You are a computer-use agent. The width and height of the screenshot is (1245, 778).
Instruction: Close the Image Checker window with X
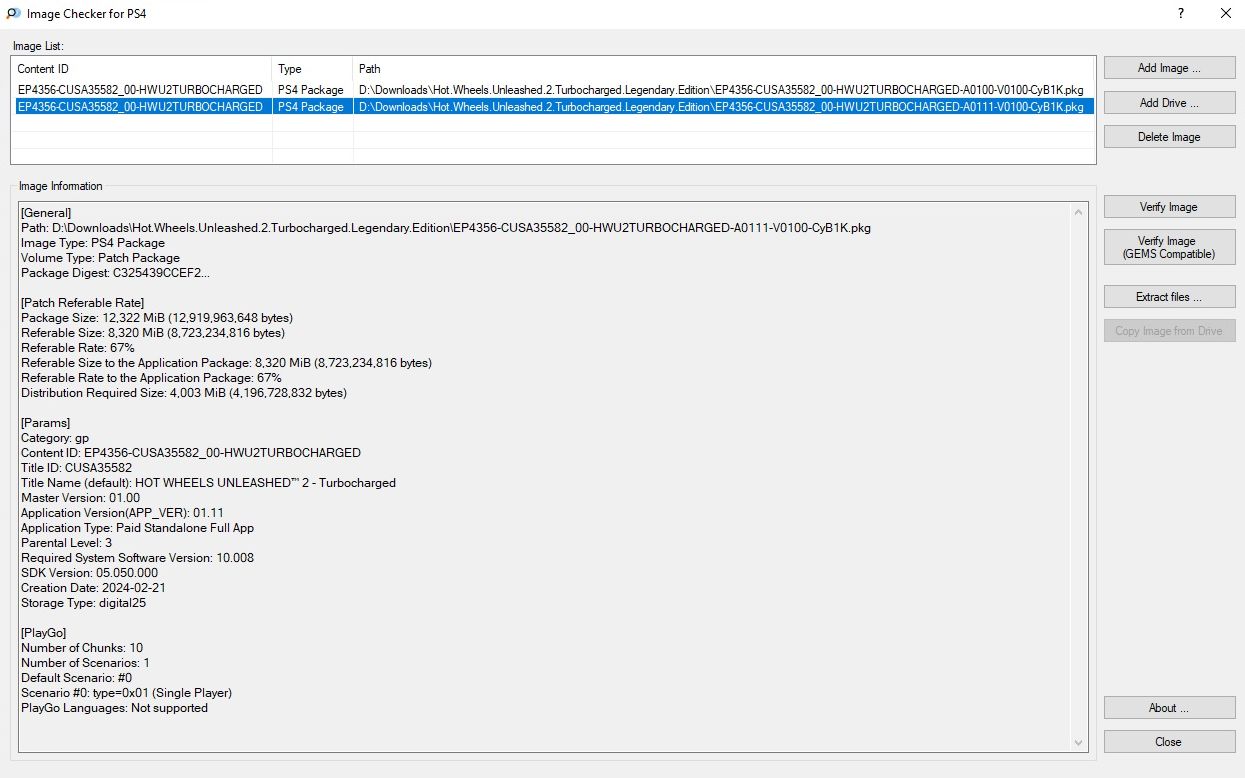pyautogui.click(x=1226, y=14)
